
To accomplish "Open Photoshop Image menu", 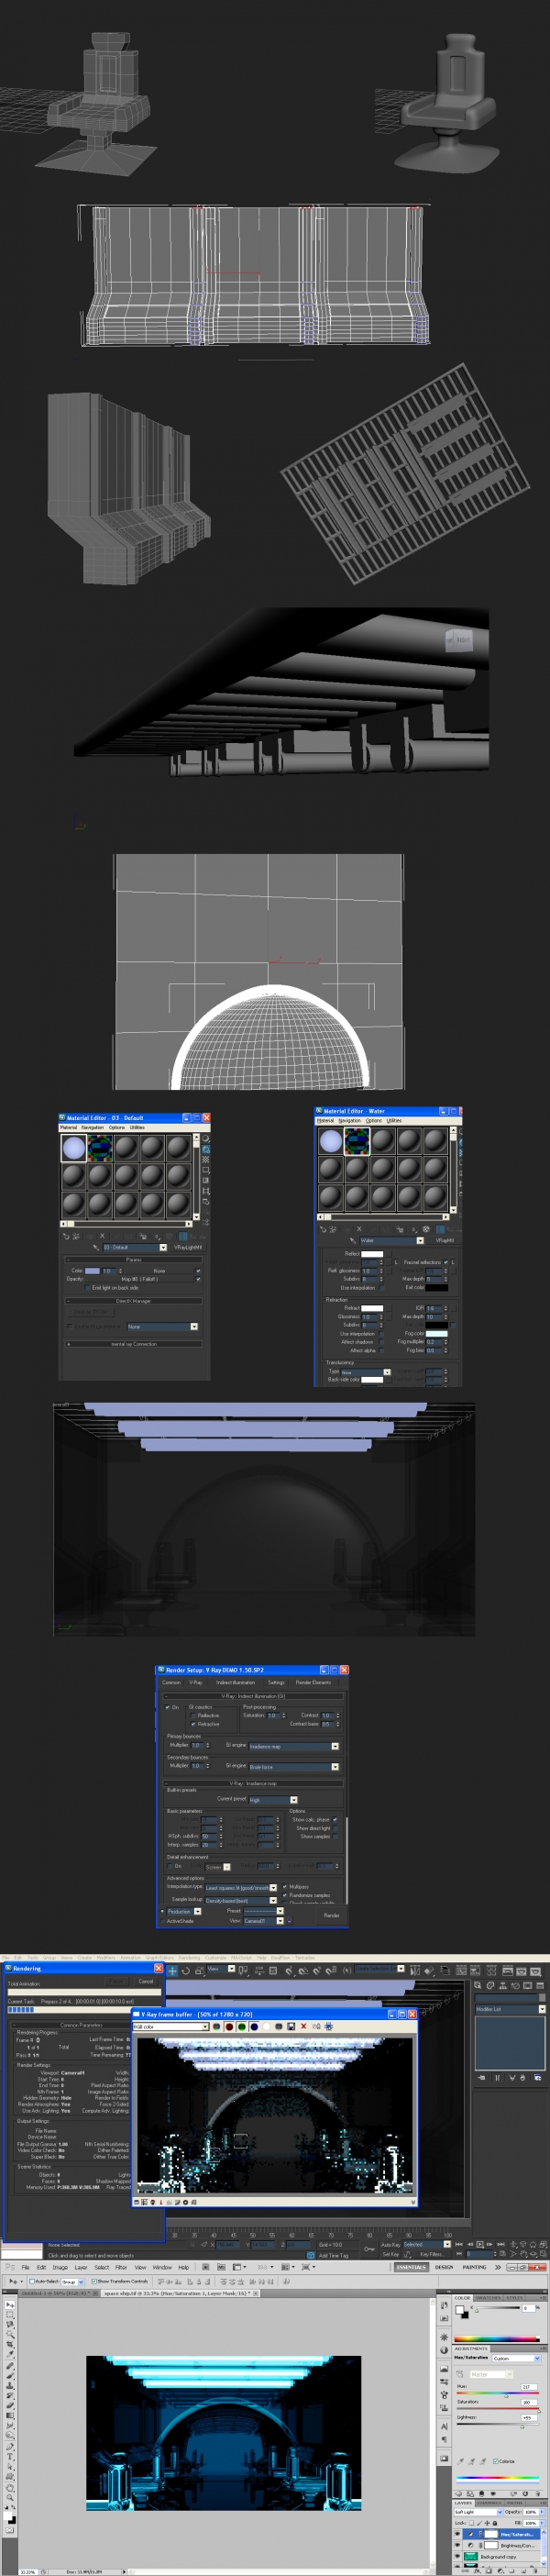I will click(61, 2268).
